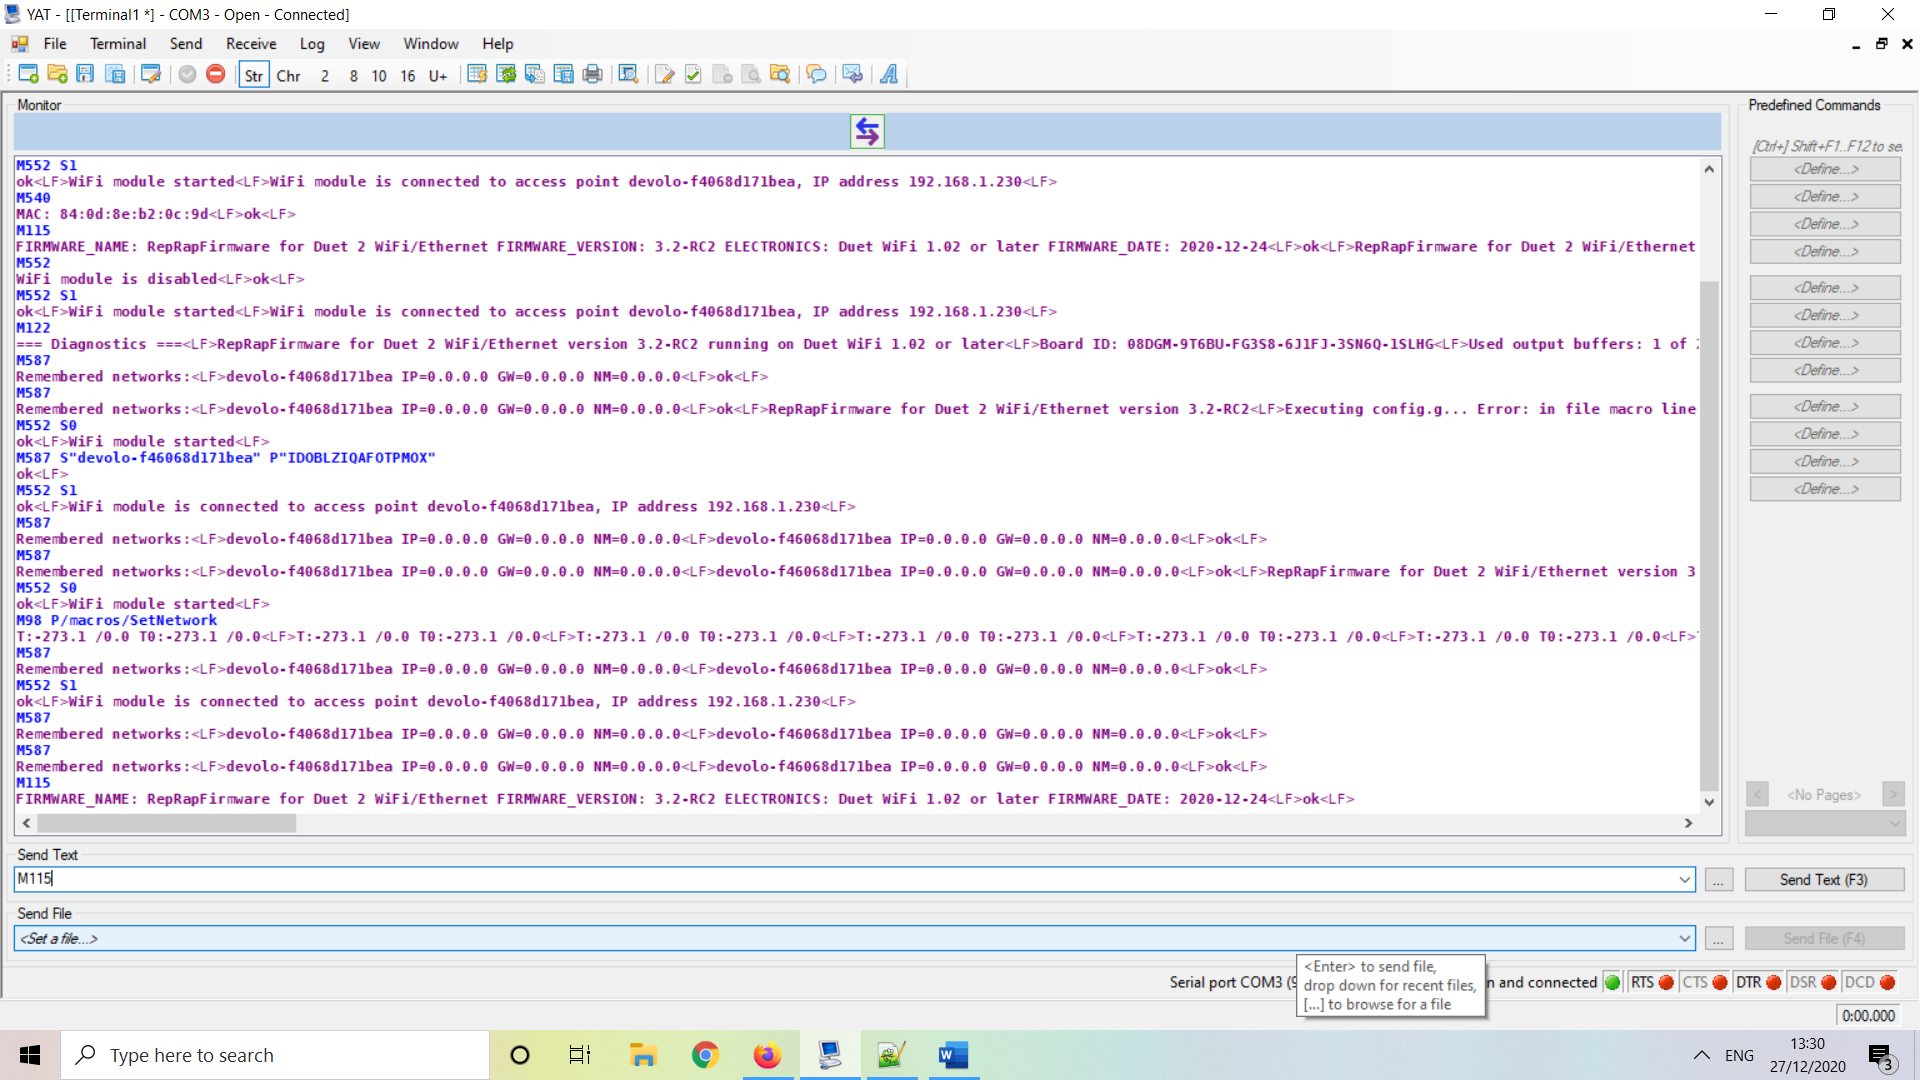Copy monitor contents to clipboard icon
This screenshot has height=1080, width=1920.
(535, 75)
